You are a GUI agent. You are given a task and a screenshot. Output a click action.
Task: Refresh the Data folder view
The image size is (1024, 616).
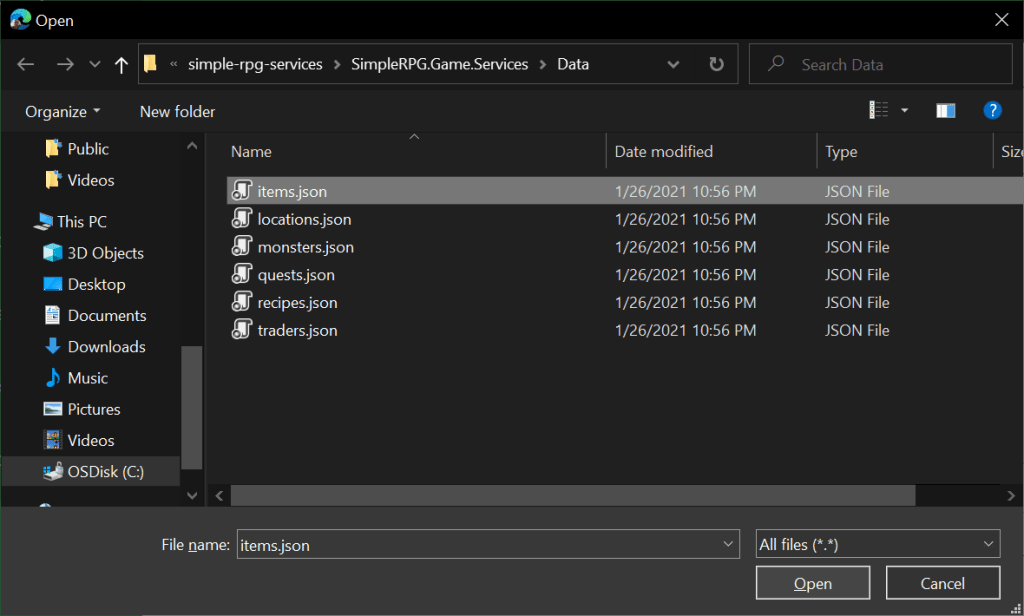tap(716, 64)
